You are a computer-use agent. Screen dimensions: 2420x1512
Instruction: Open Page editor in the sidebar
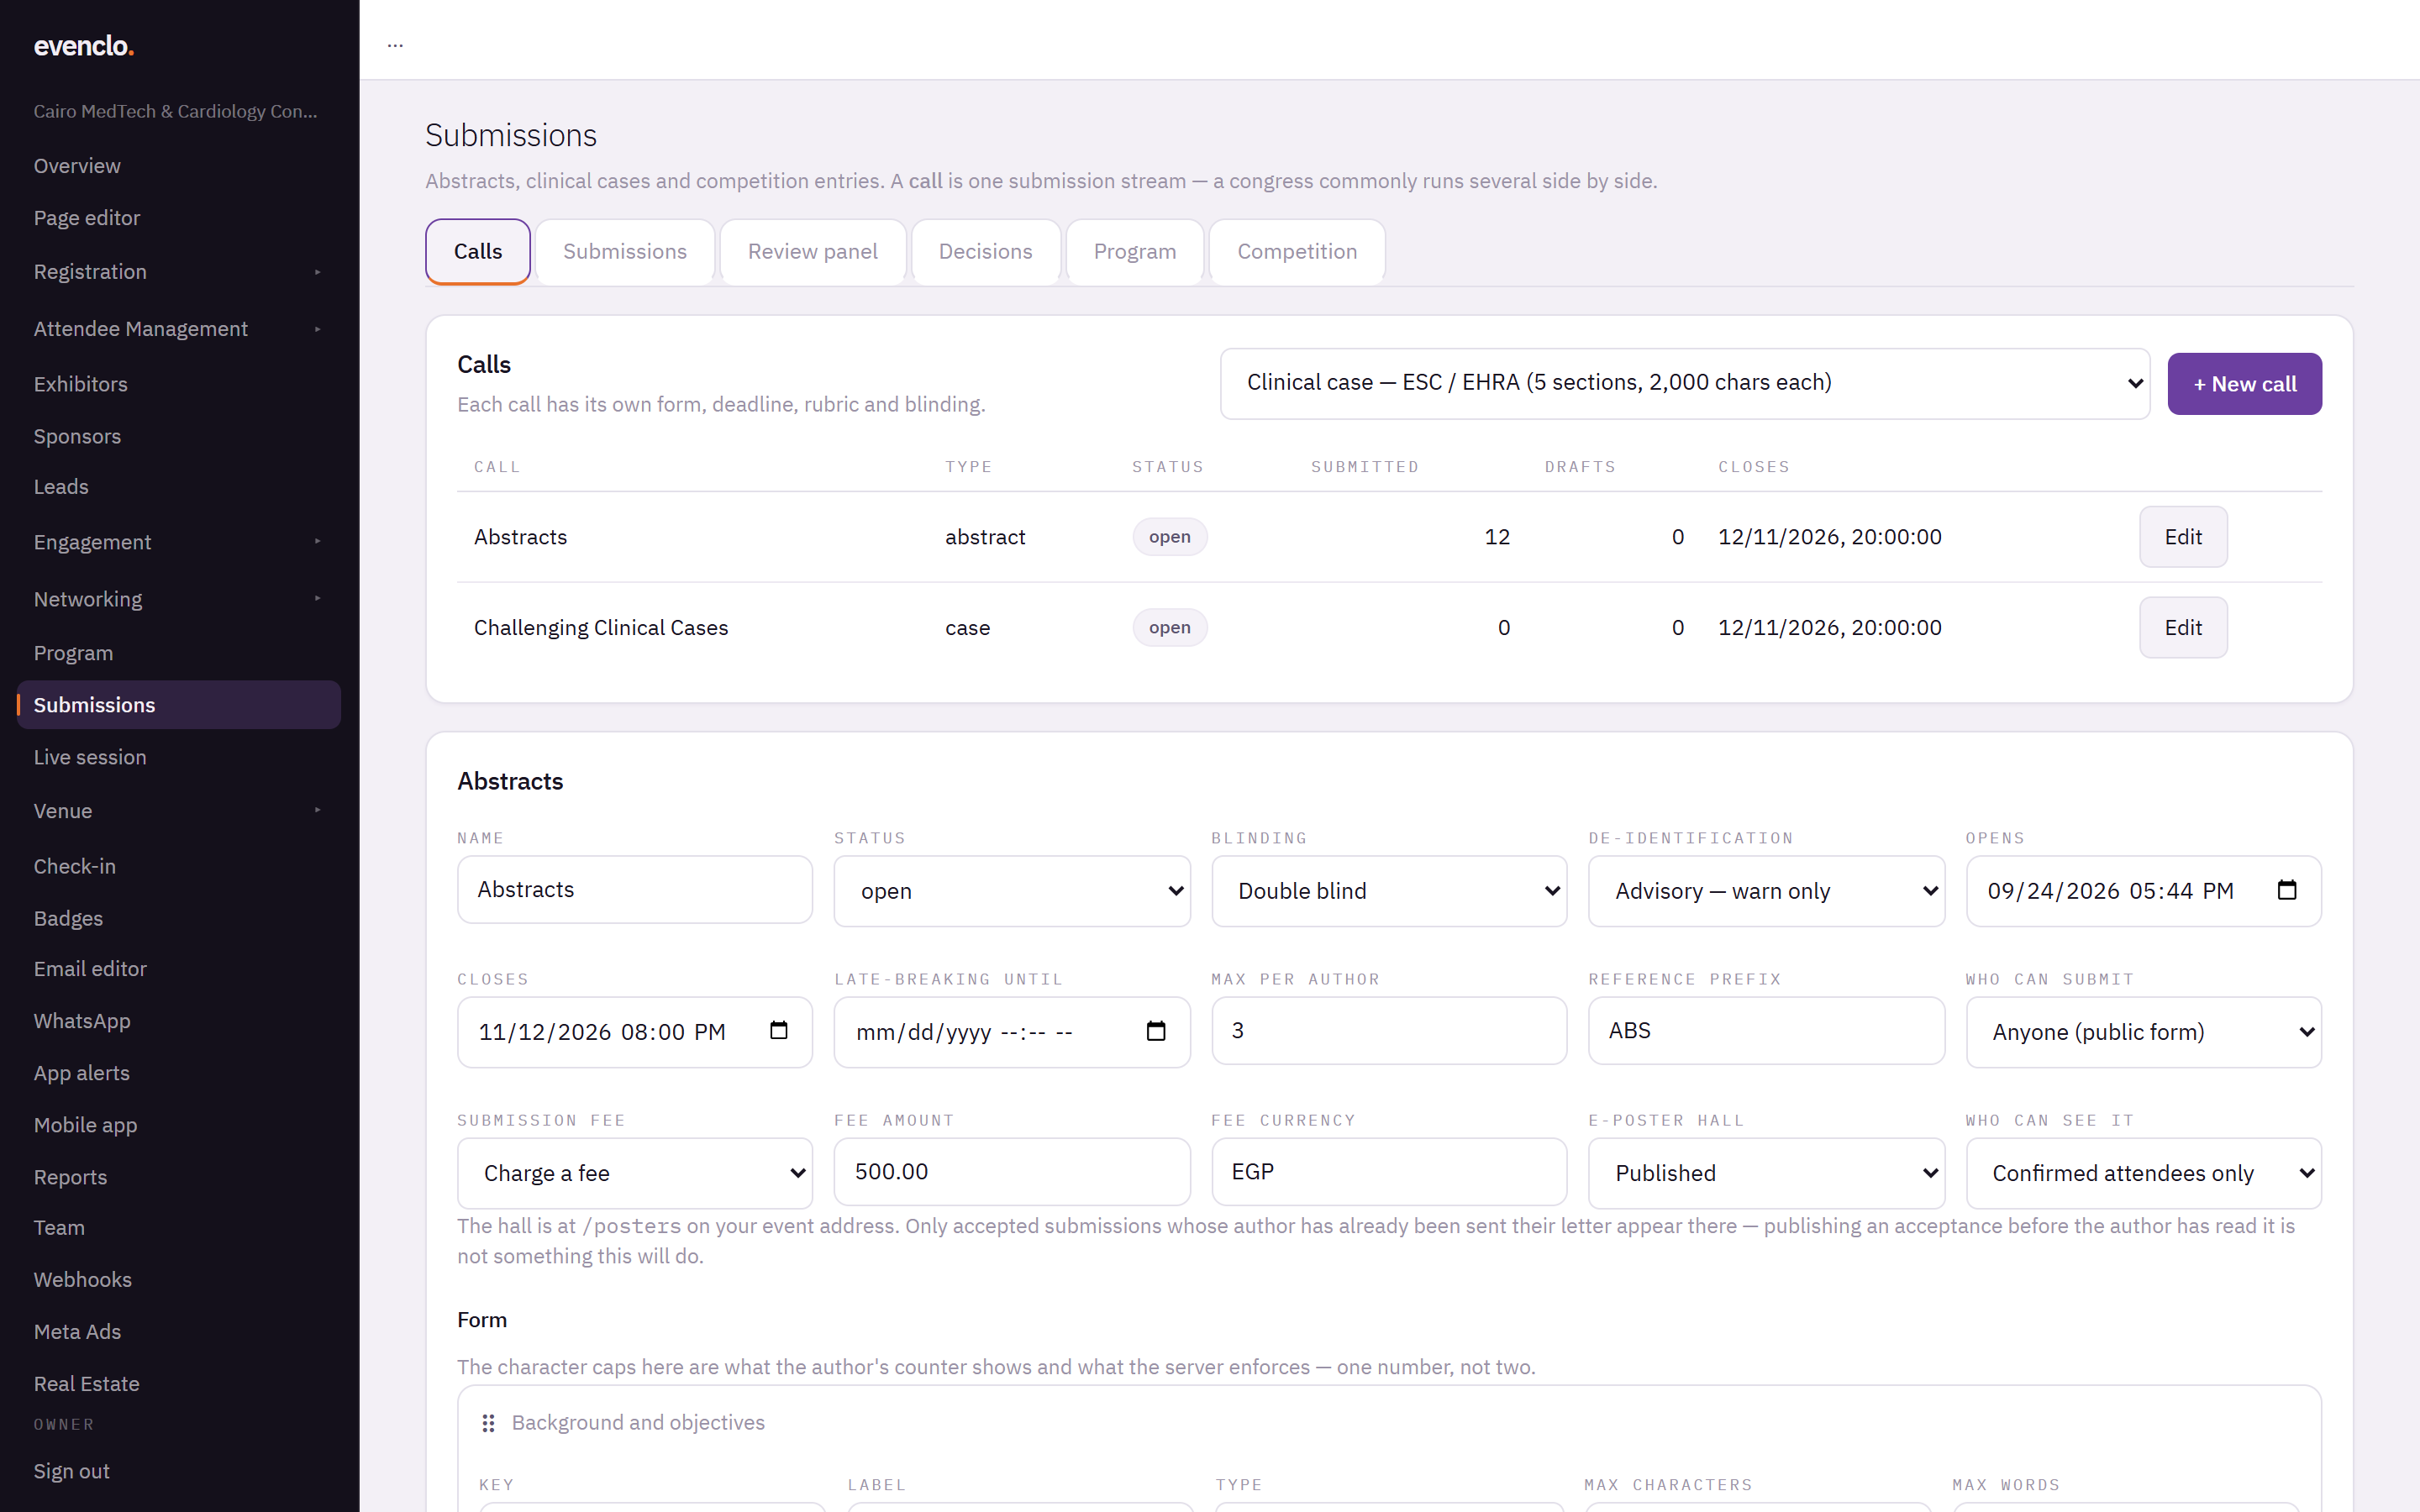179,218
